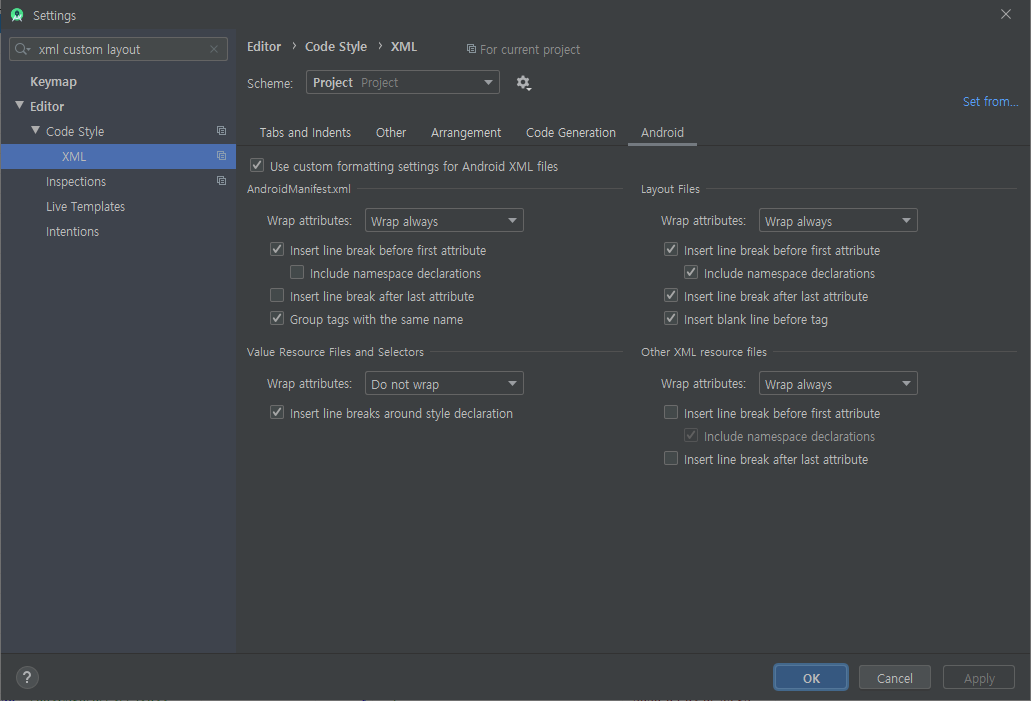Image resolution: width=1031 pixels, height=701 pixels.
Task: Click the project-level icon beside XML row
Action: [222, 156]
